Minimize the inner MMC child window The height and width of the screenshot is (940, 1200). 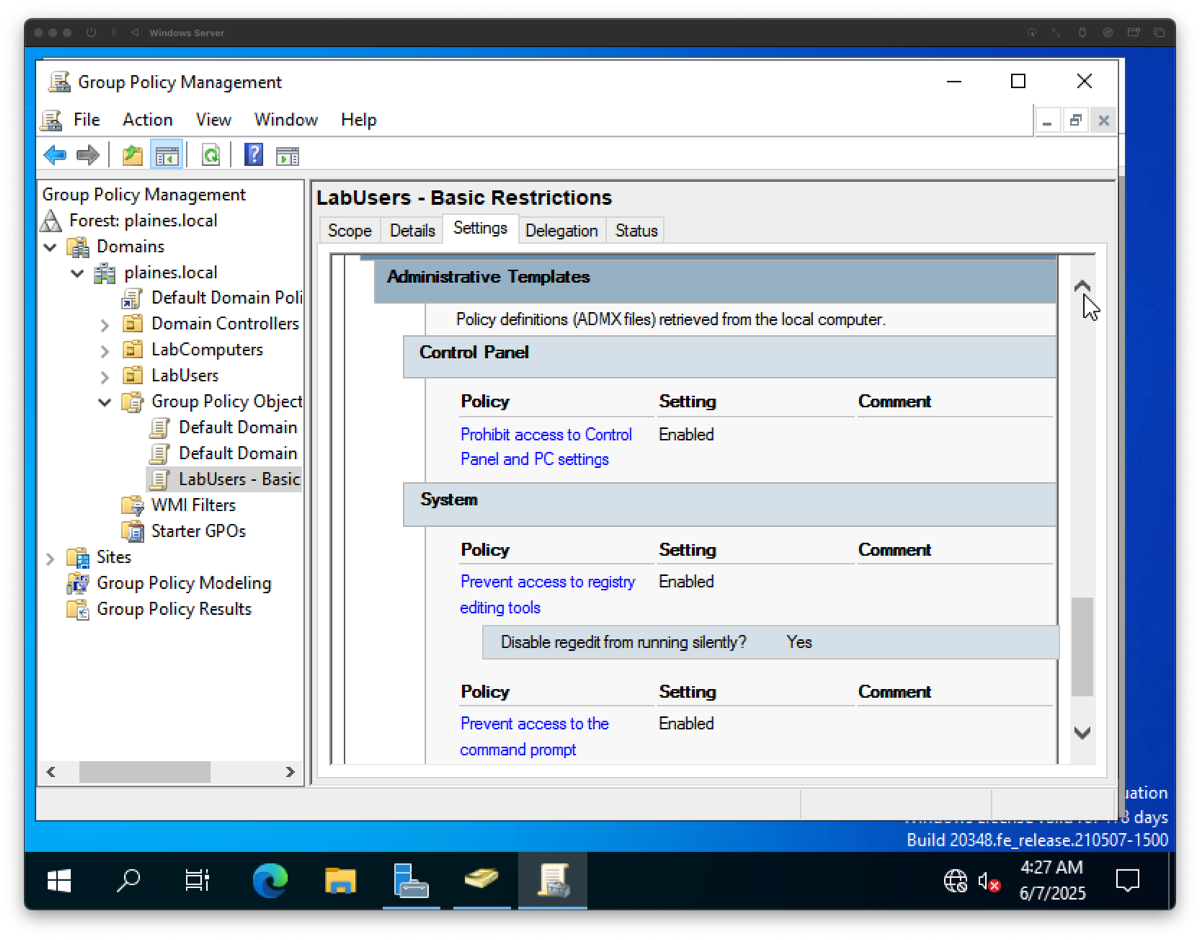(x=1047, y=121)
